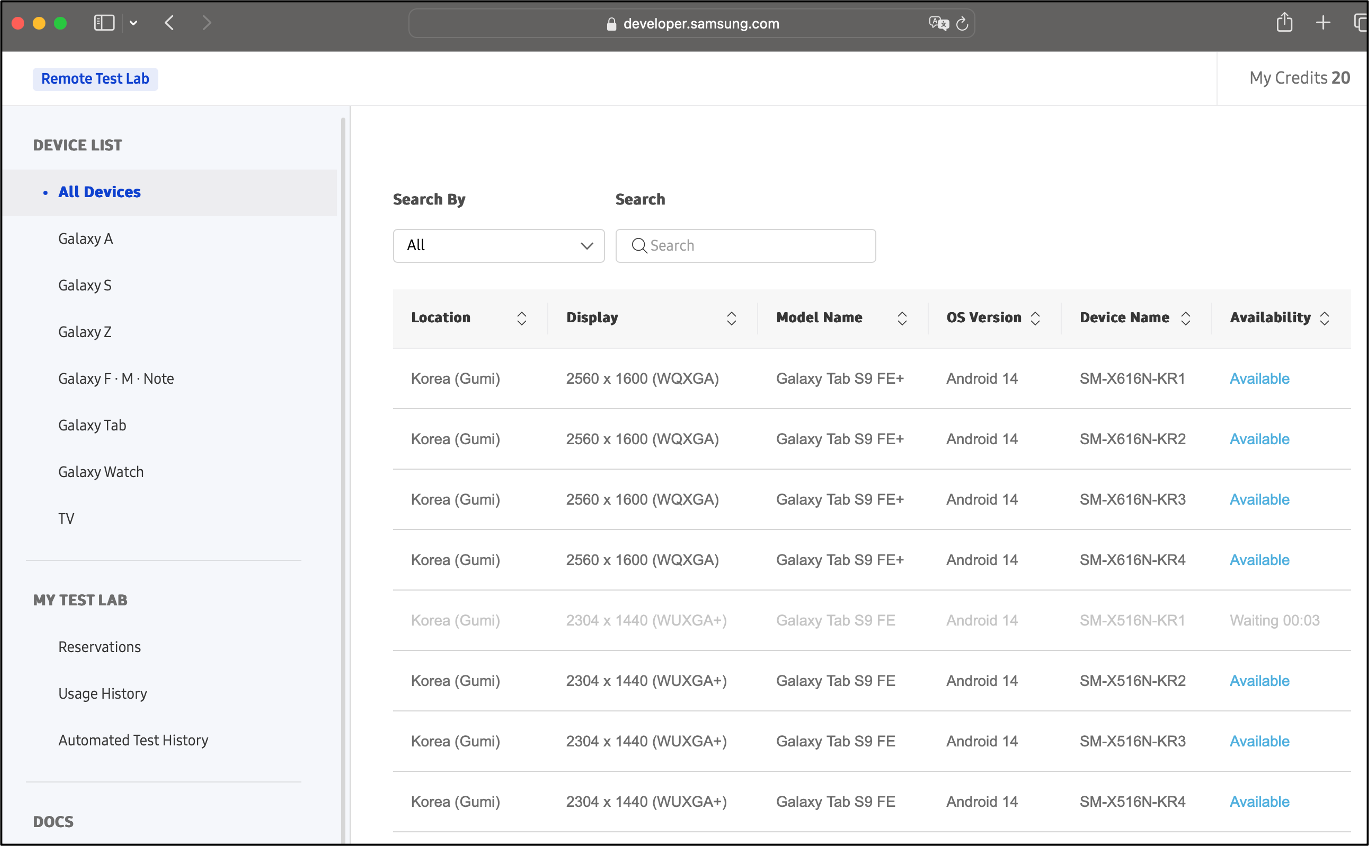Select device name SM-X516N-KR1
The height and width of the screenshot is (846, 1370).
(1132, 621)
